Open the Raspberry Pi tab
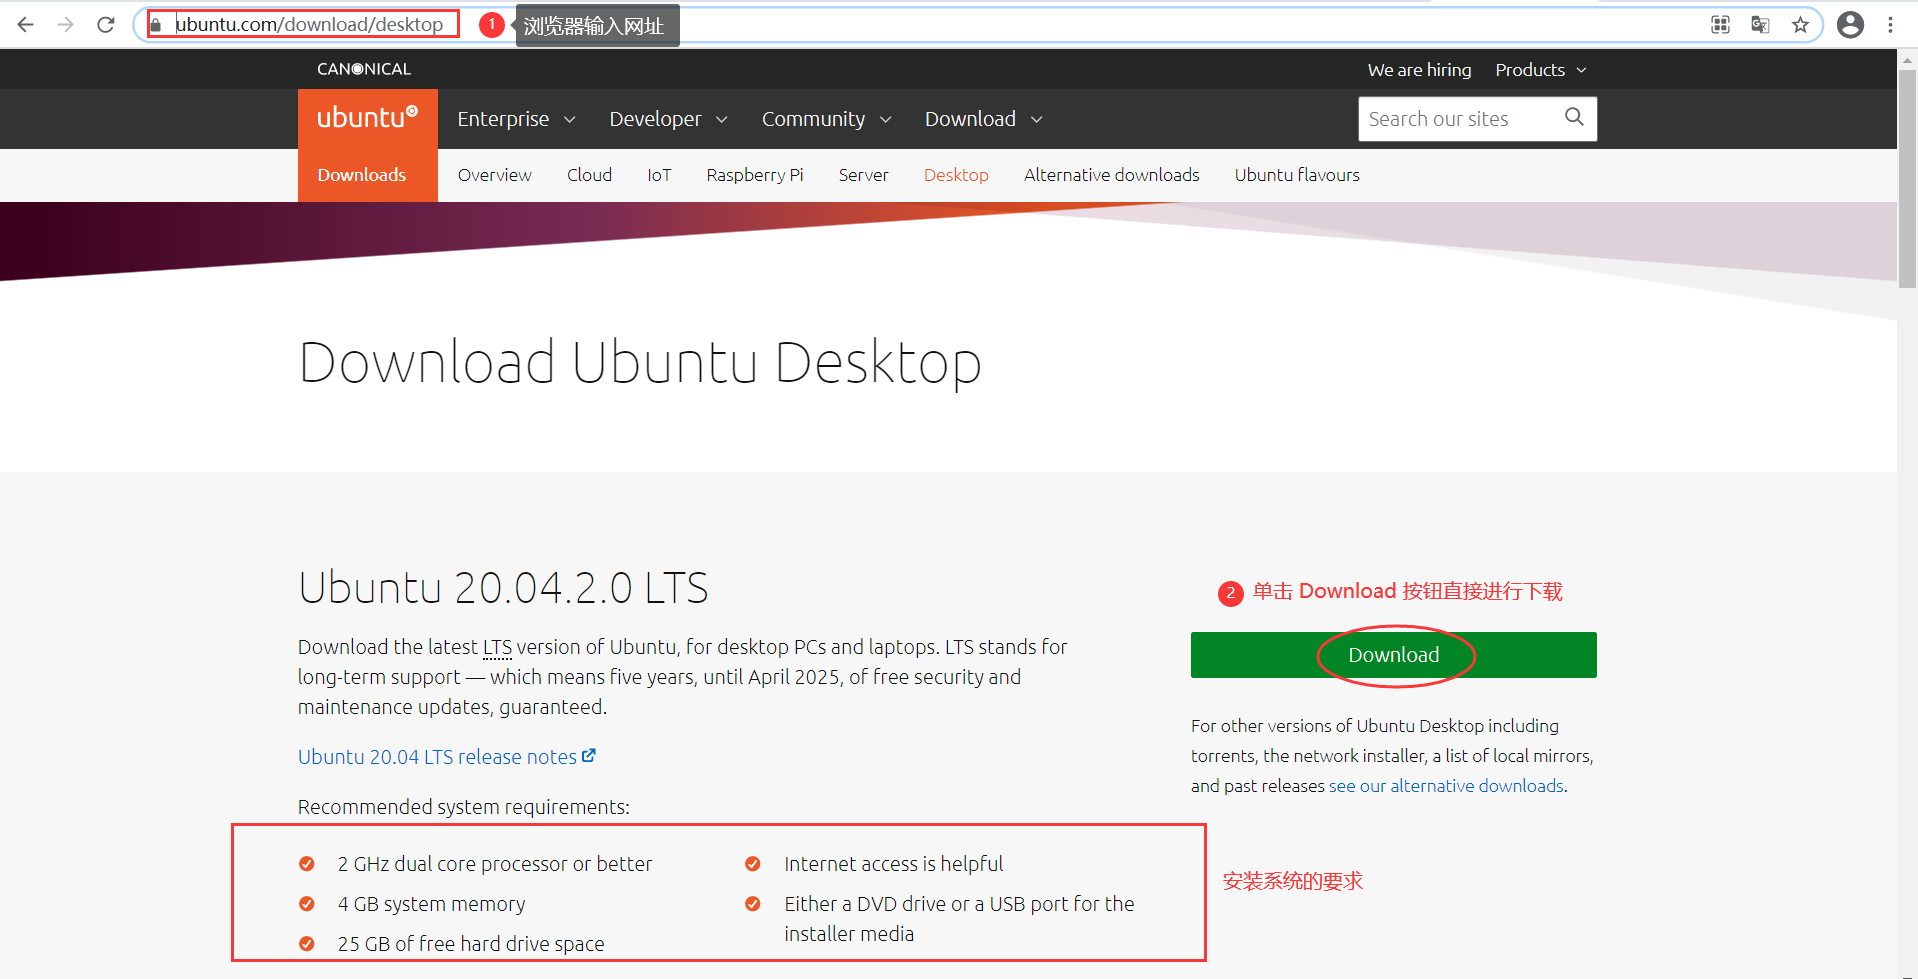Image resolution: width=1918 pixels, height=979 pixels. click(x=755, y=175)
